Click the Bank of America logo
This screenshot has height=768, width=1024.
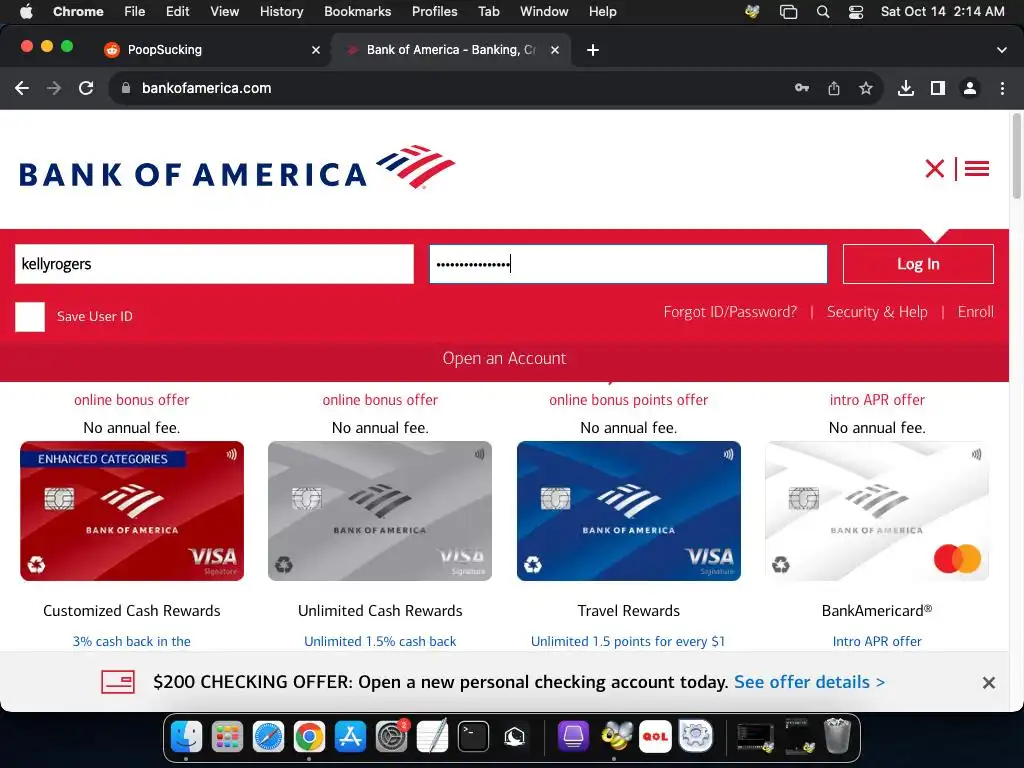(x=237, y=168)
